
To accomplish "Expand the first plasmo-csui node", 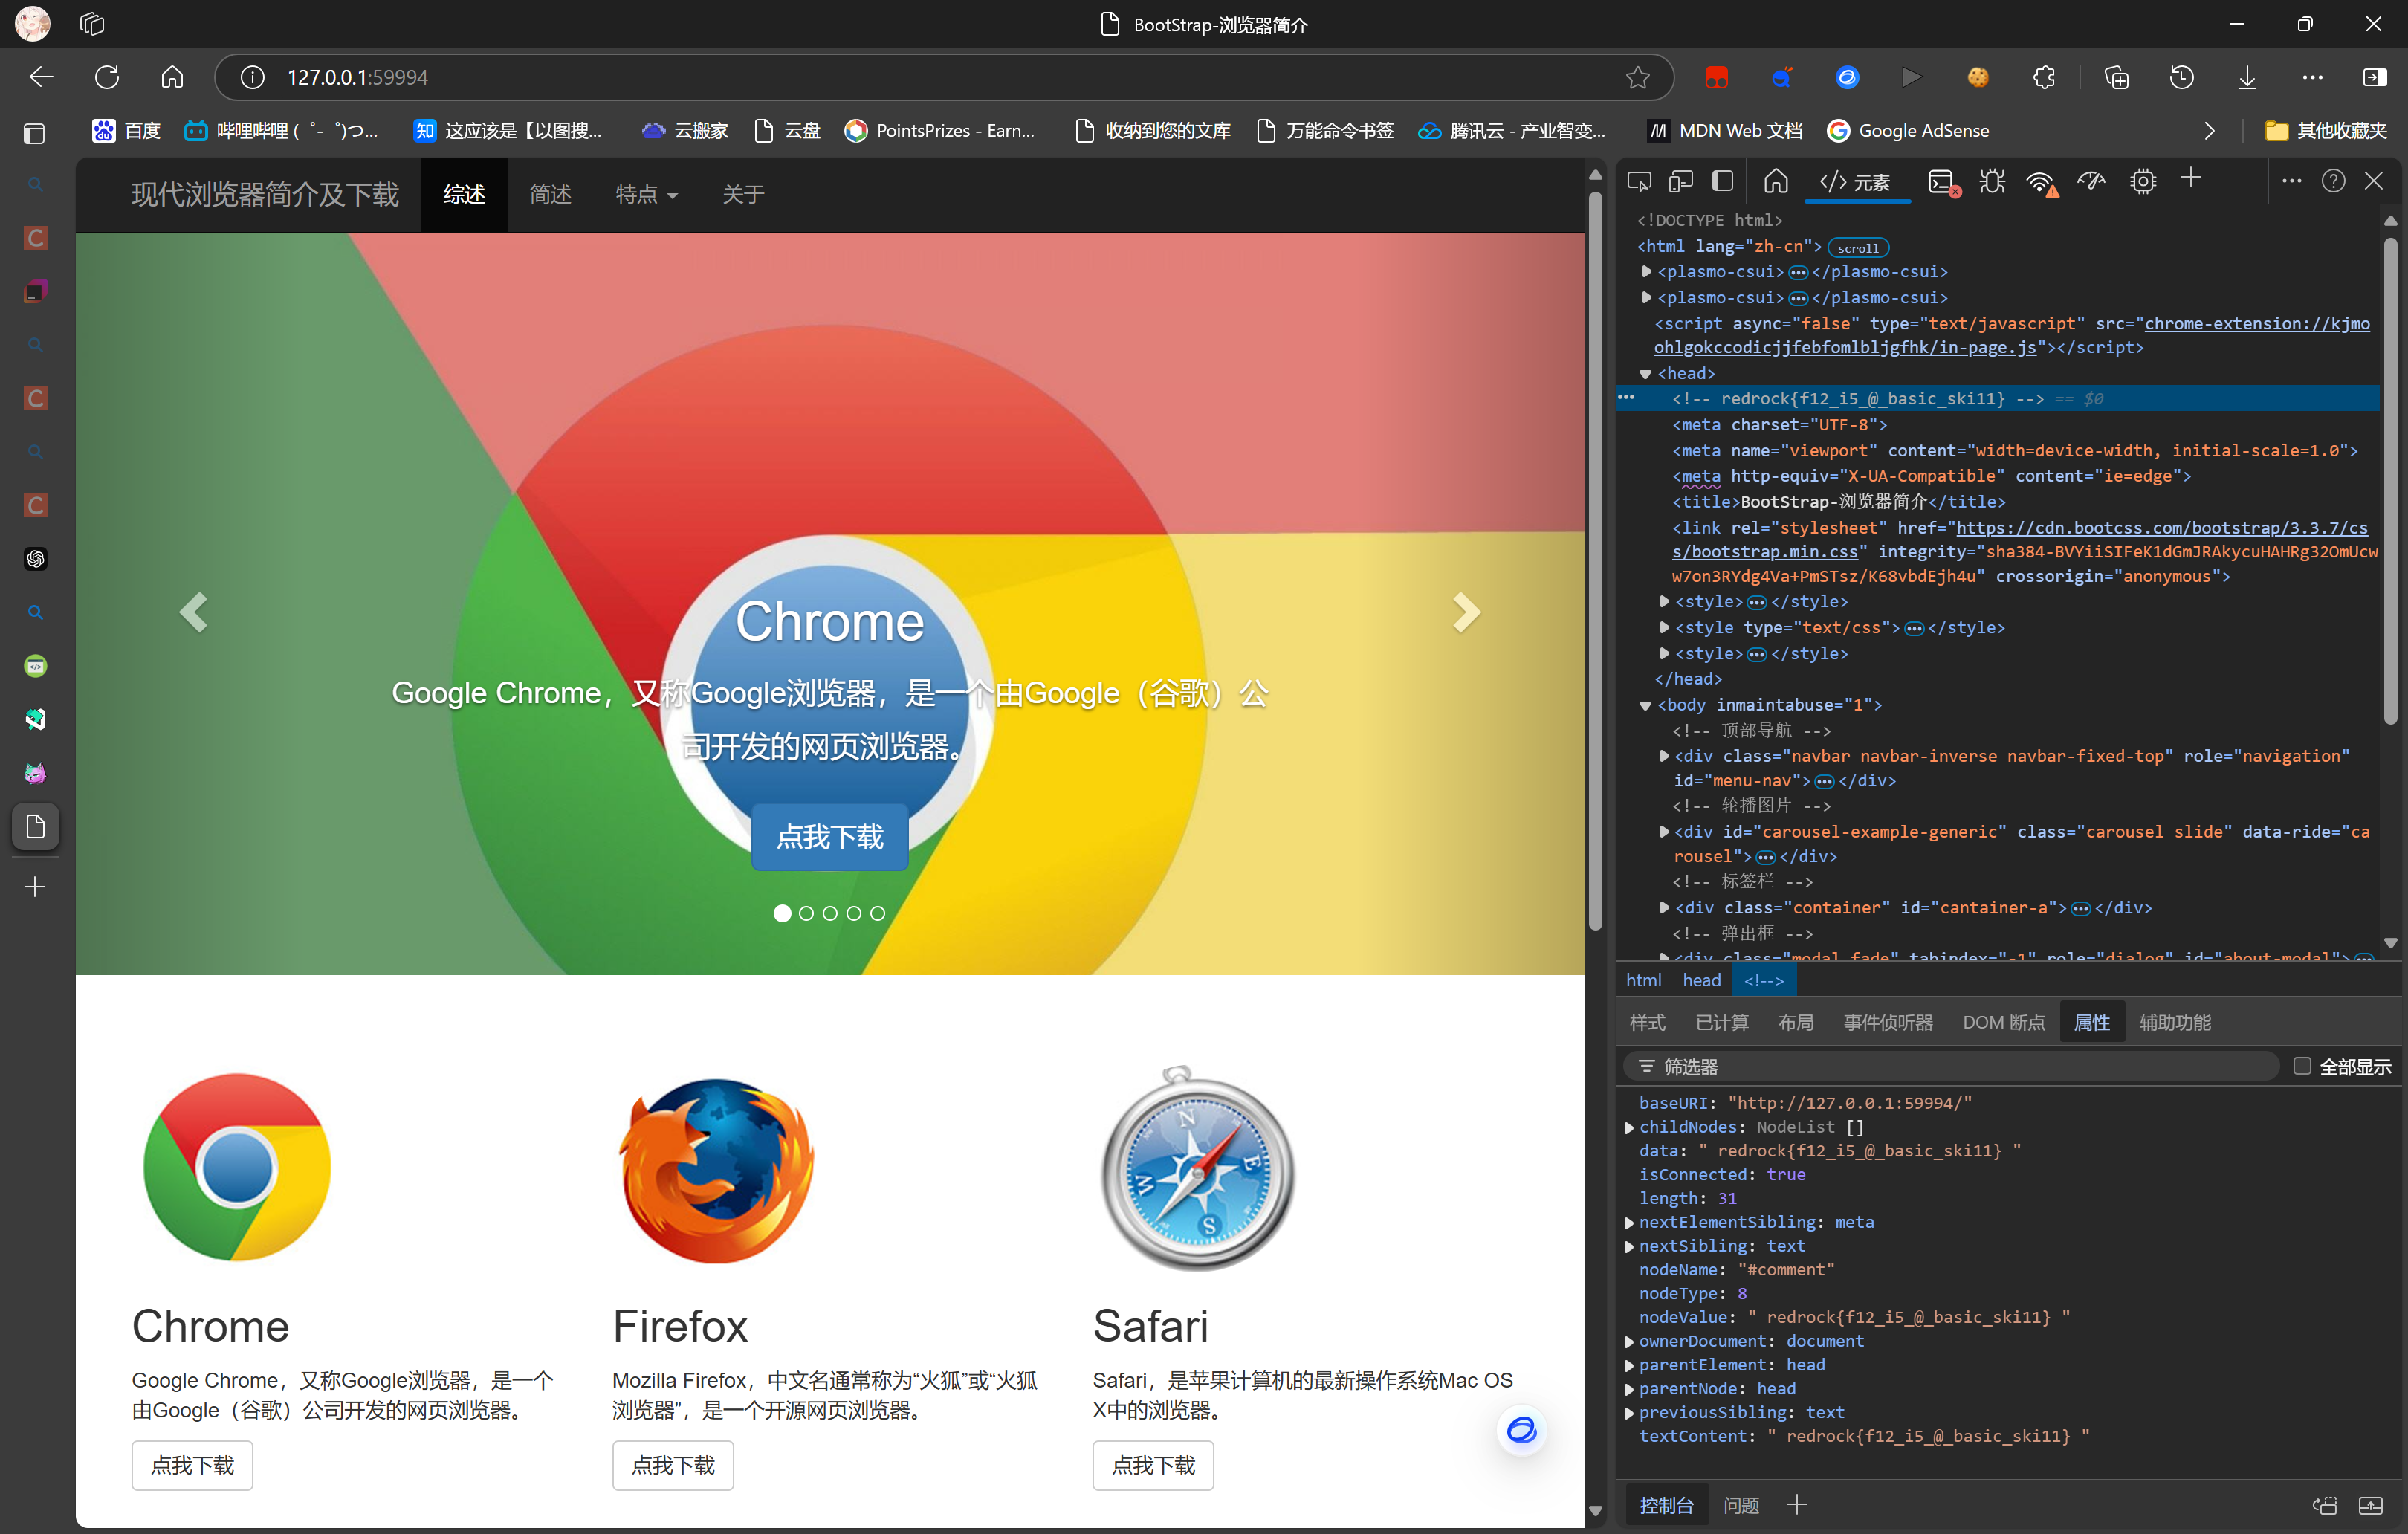I will 1646,271.
